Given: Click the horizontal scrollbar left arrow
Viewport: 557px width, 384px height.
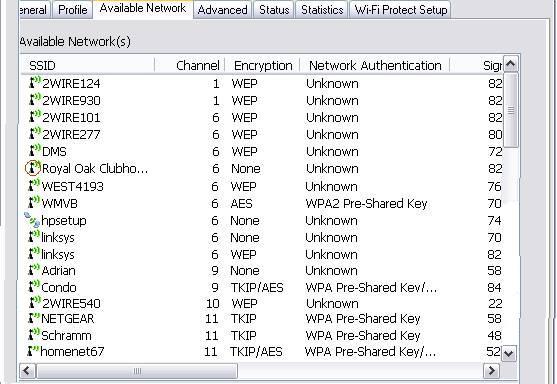Looking at the screenshot, I should [x=27, y=371].
